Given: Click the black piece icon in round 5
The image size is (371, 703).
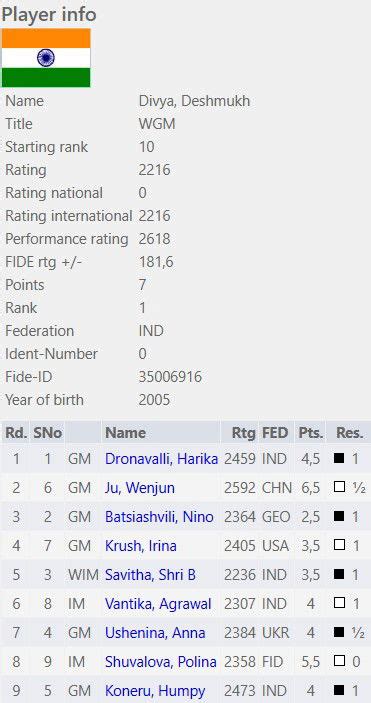Looking at the screenshot, I should [339, 574].
